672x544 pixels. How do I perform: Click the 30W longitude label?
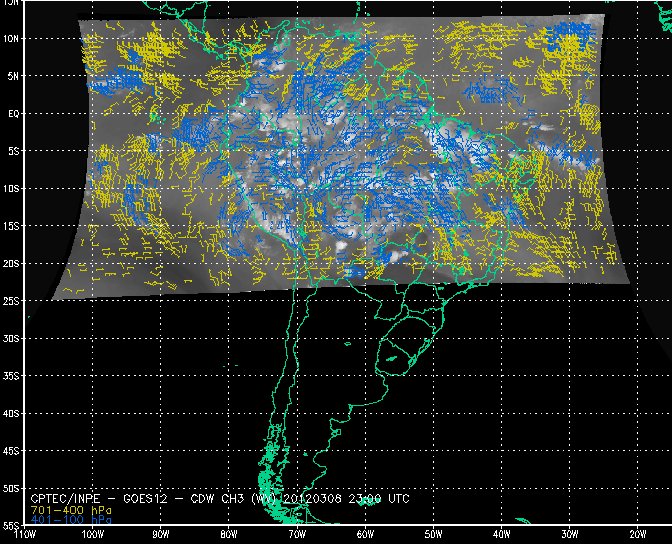click(x=570, y=535)
